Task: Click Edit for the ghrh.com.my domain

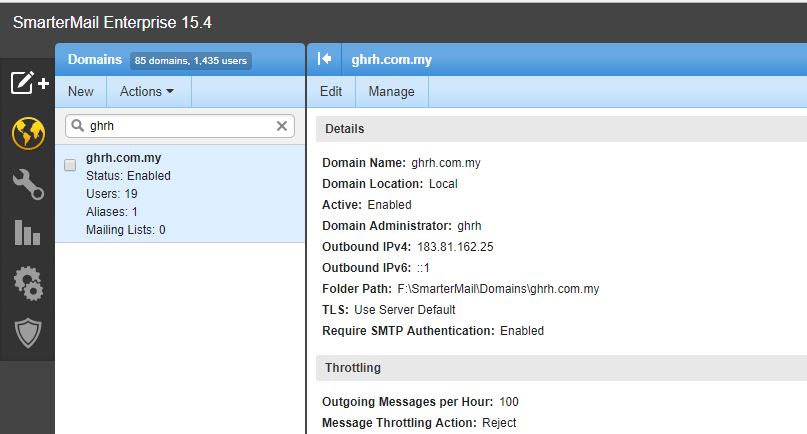Action: 331,91
